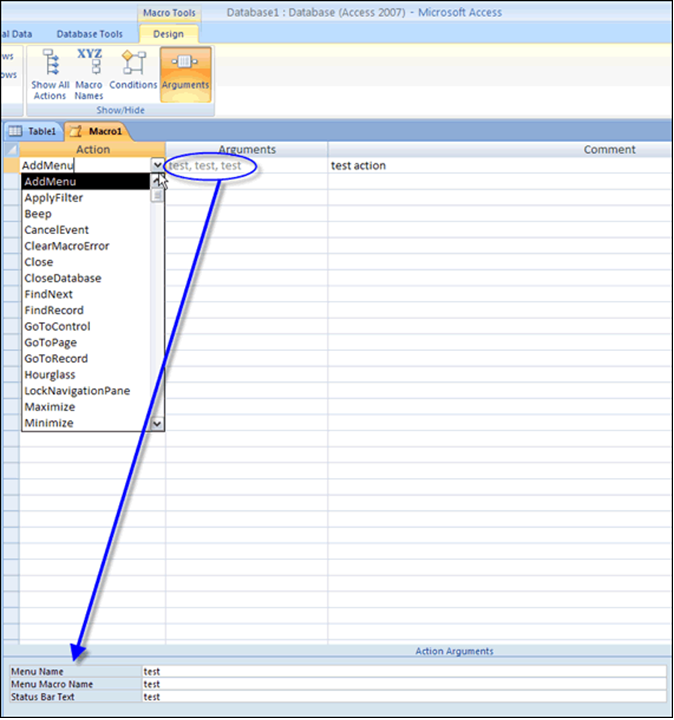Choose Minimize from the action list
This screenshot has width=674, height=720.
coord(86,423)
